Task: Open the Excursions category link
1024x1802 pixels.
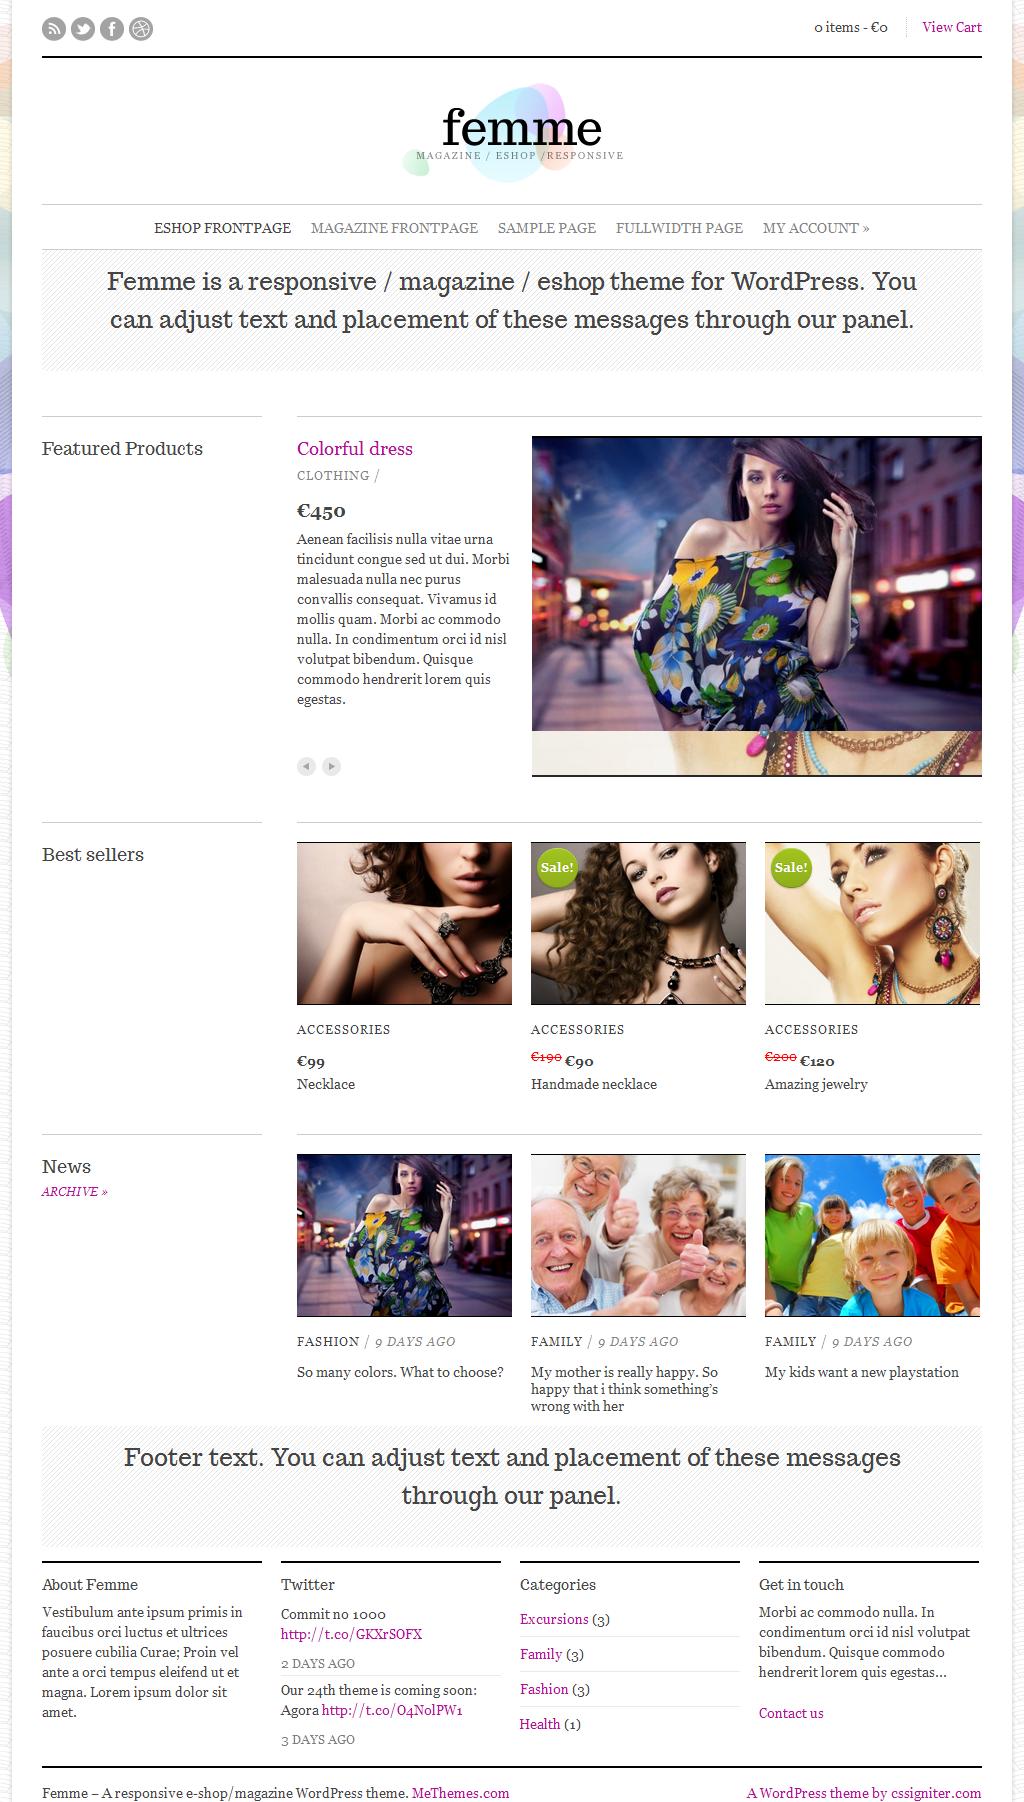Action: pyautogui.click(x=554, y=1619)
